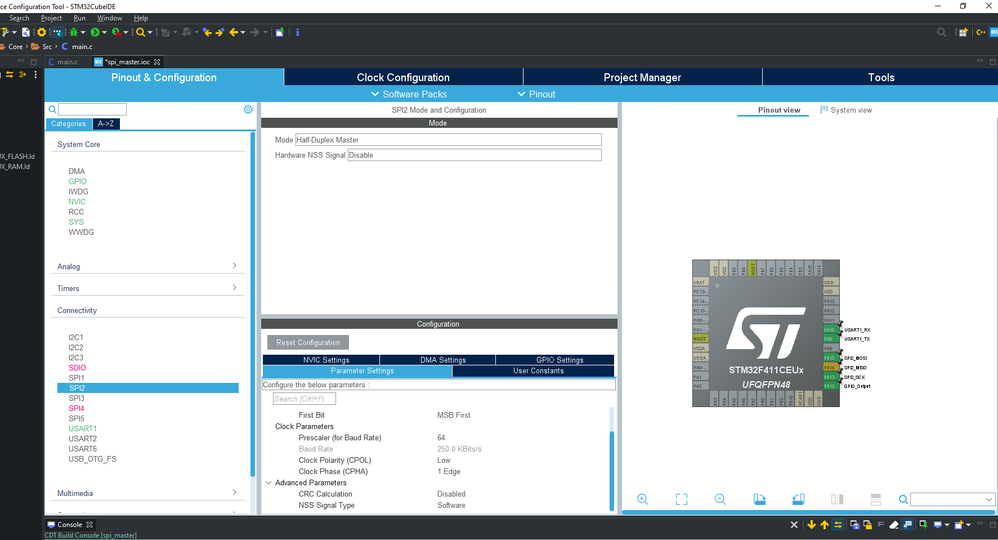998x540 pixels.
Task: Click the parameter settings vertical scrollbar
Action: (x=612, y=471)
